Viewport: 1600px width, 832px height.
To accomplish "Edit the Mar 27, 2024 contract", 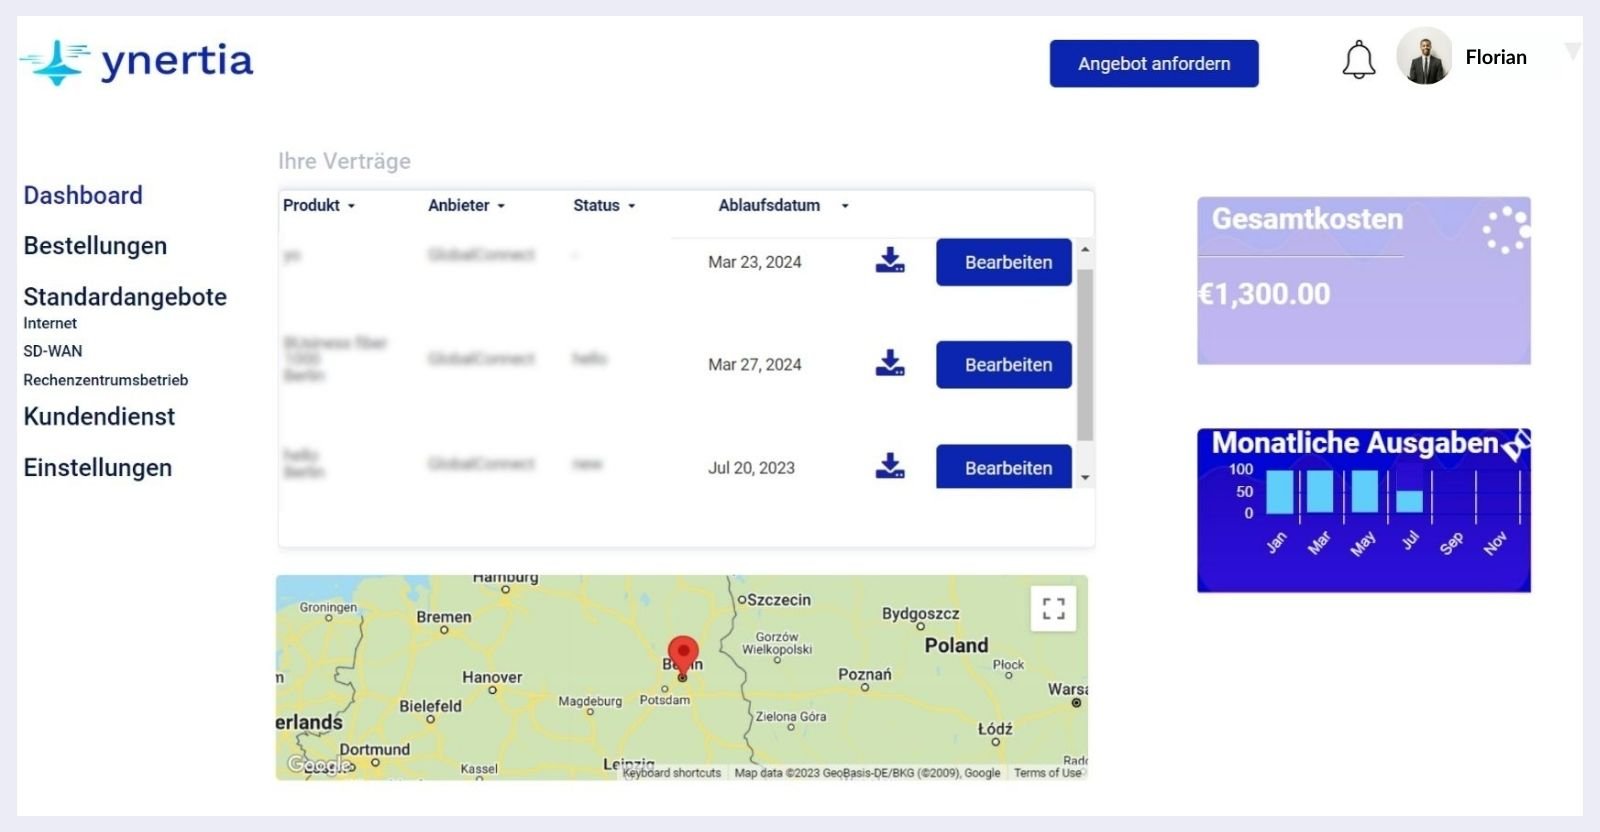I will coord(1004,365).
